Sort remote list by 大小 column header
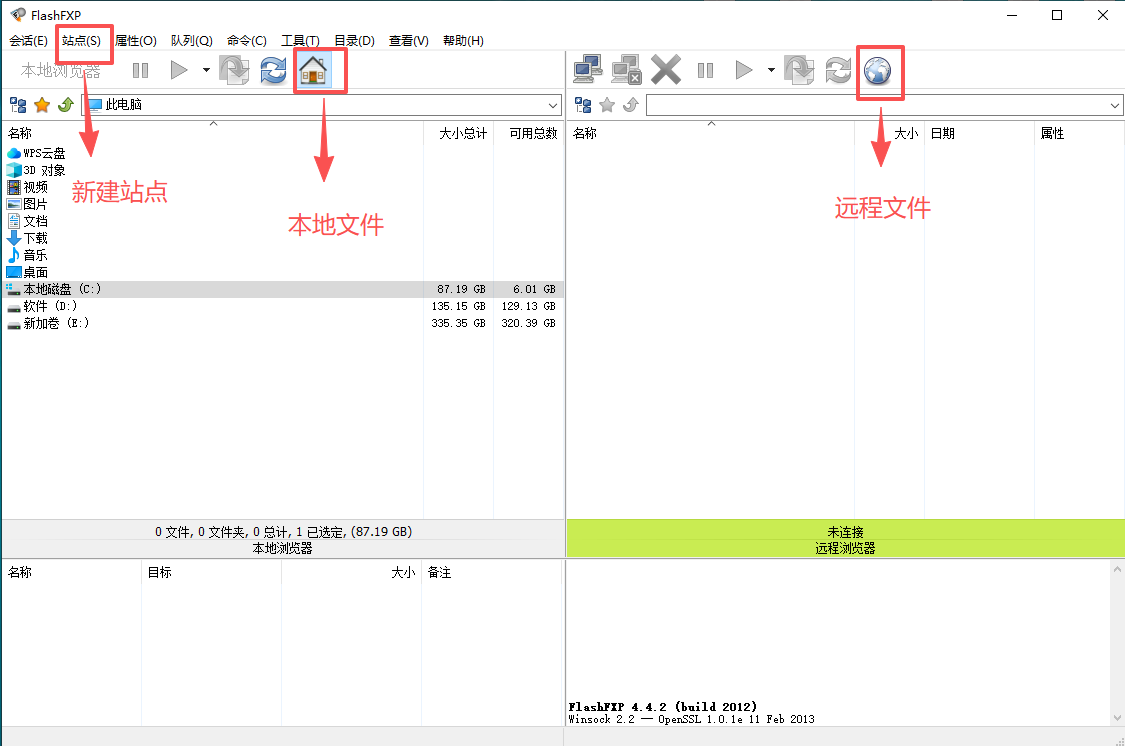The image size is (1125, 746). 890,133
